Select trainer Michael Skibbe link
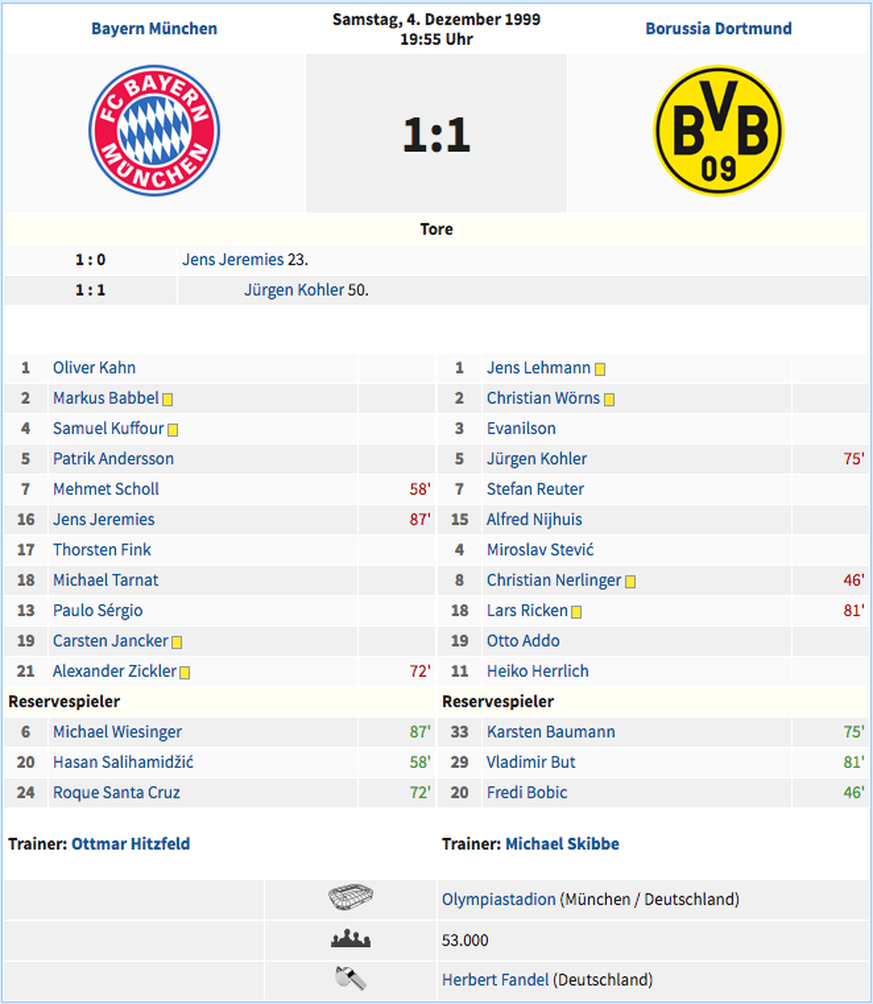Viewport: 873px width, 1004px height. pos(562,844)
